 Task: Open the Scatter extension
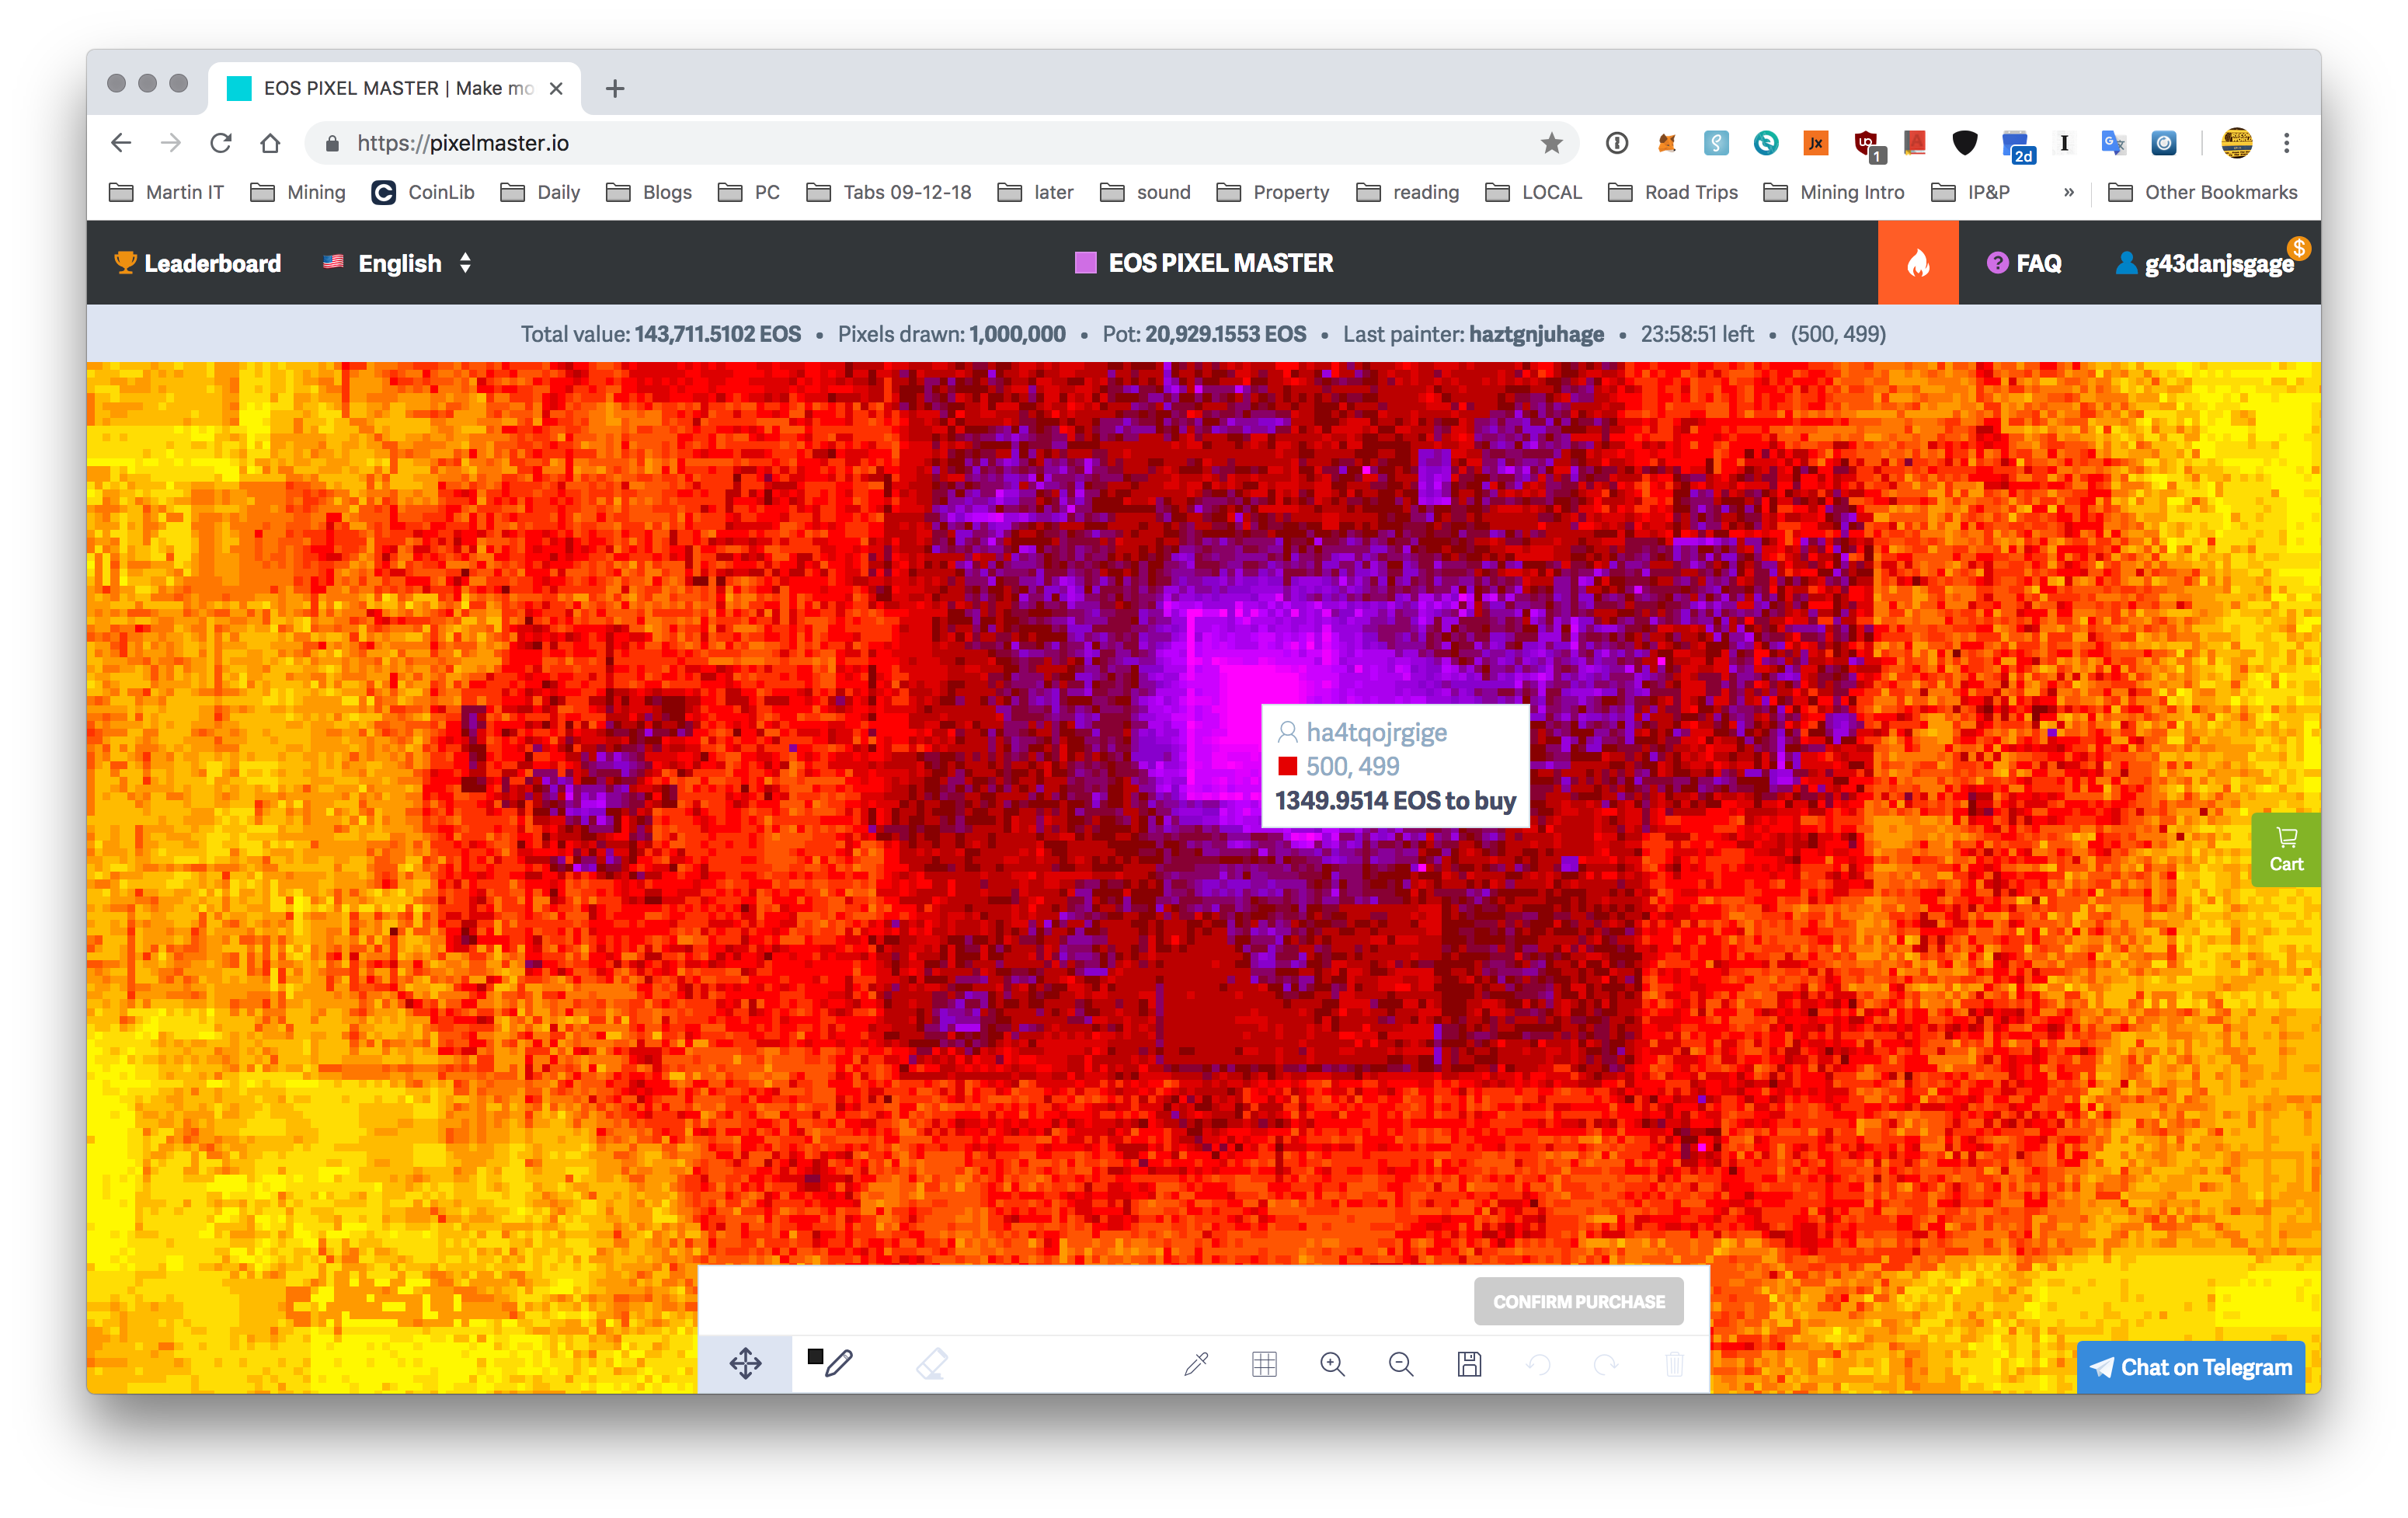[x=1716, y=143]
